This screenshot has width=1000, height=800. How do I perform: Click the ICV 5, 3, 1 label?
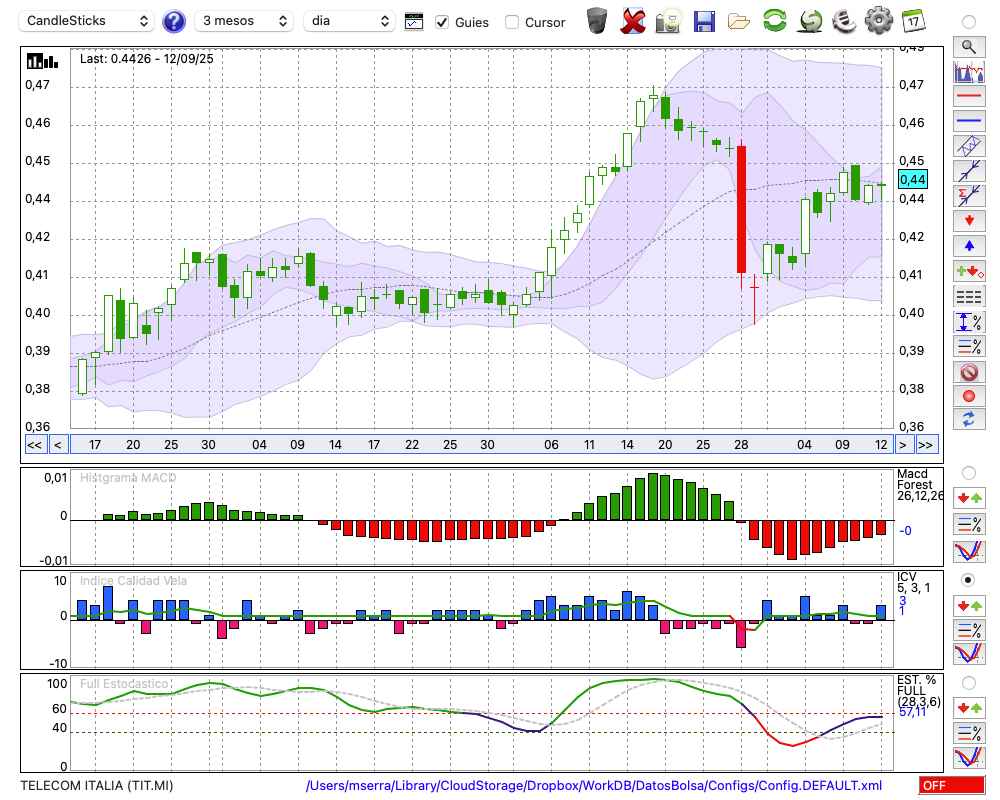[x=913, y=582]
